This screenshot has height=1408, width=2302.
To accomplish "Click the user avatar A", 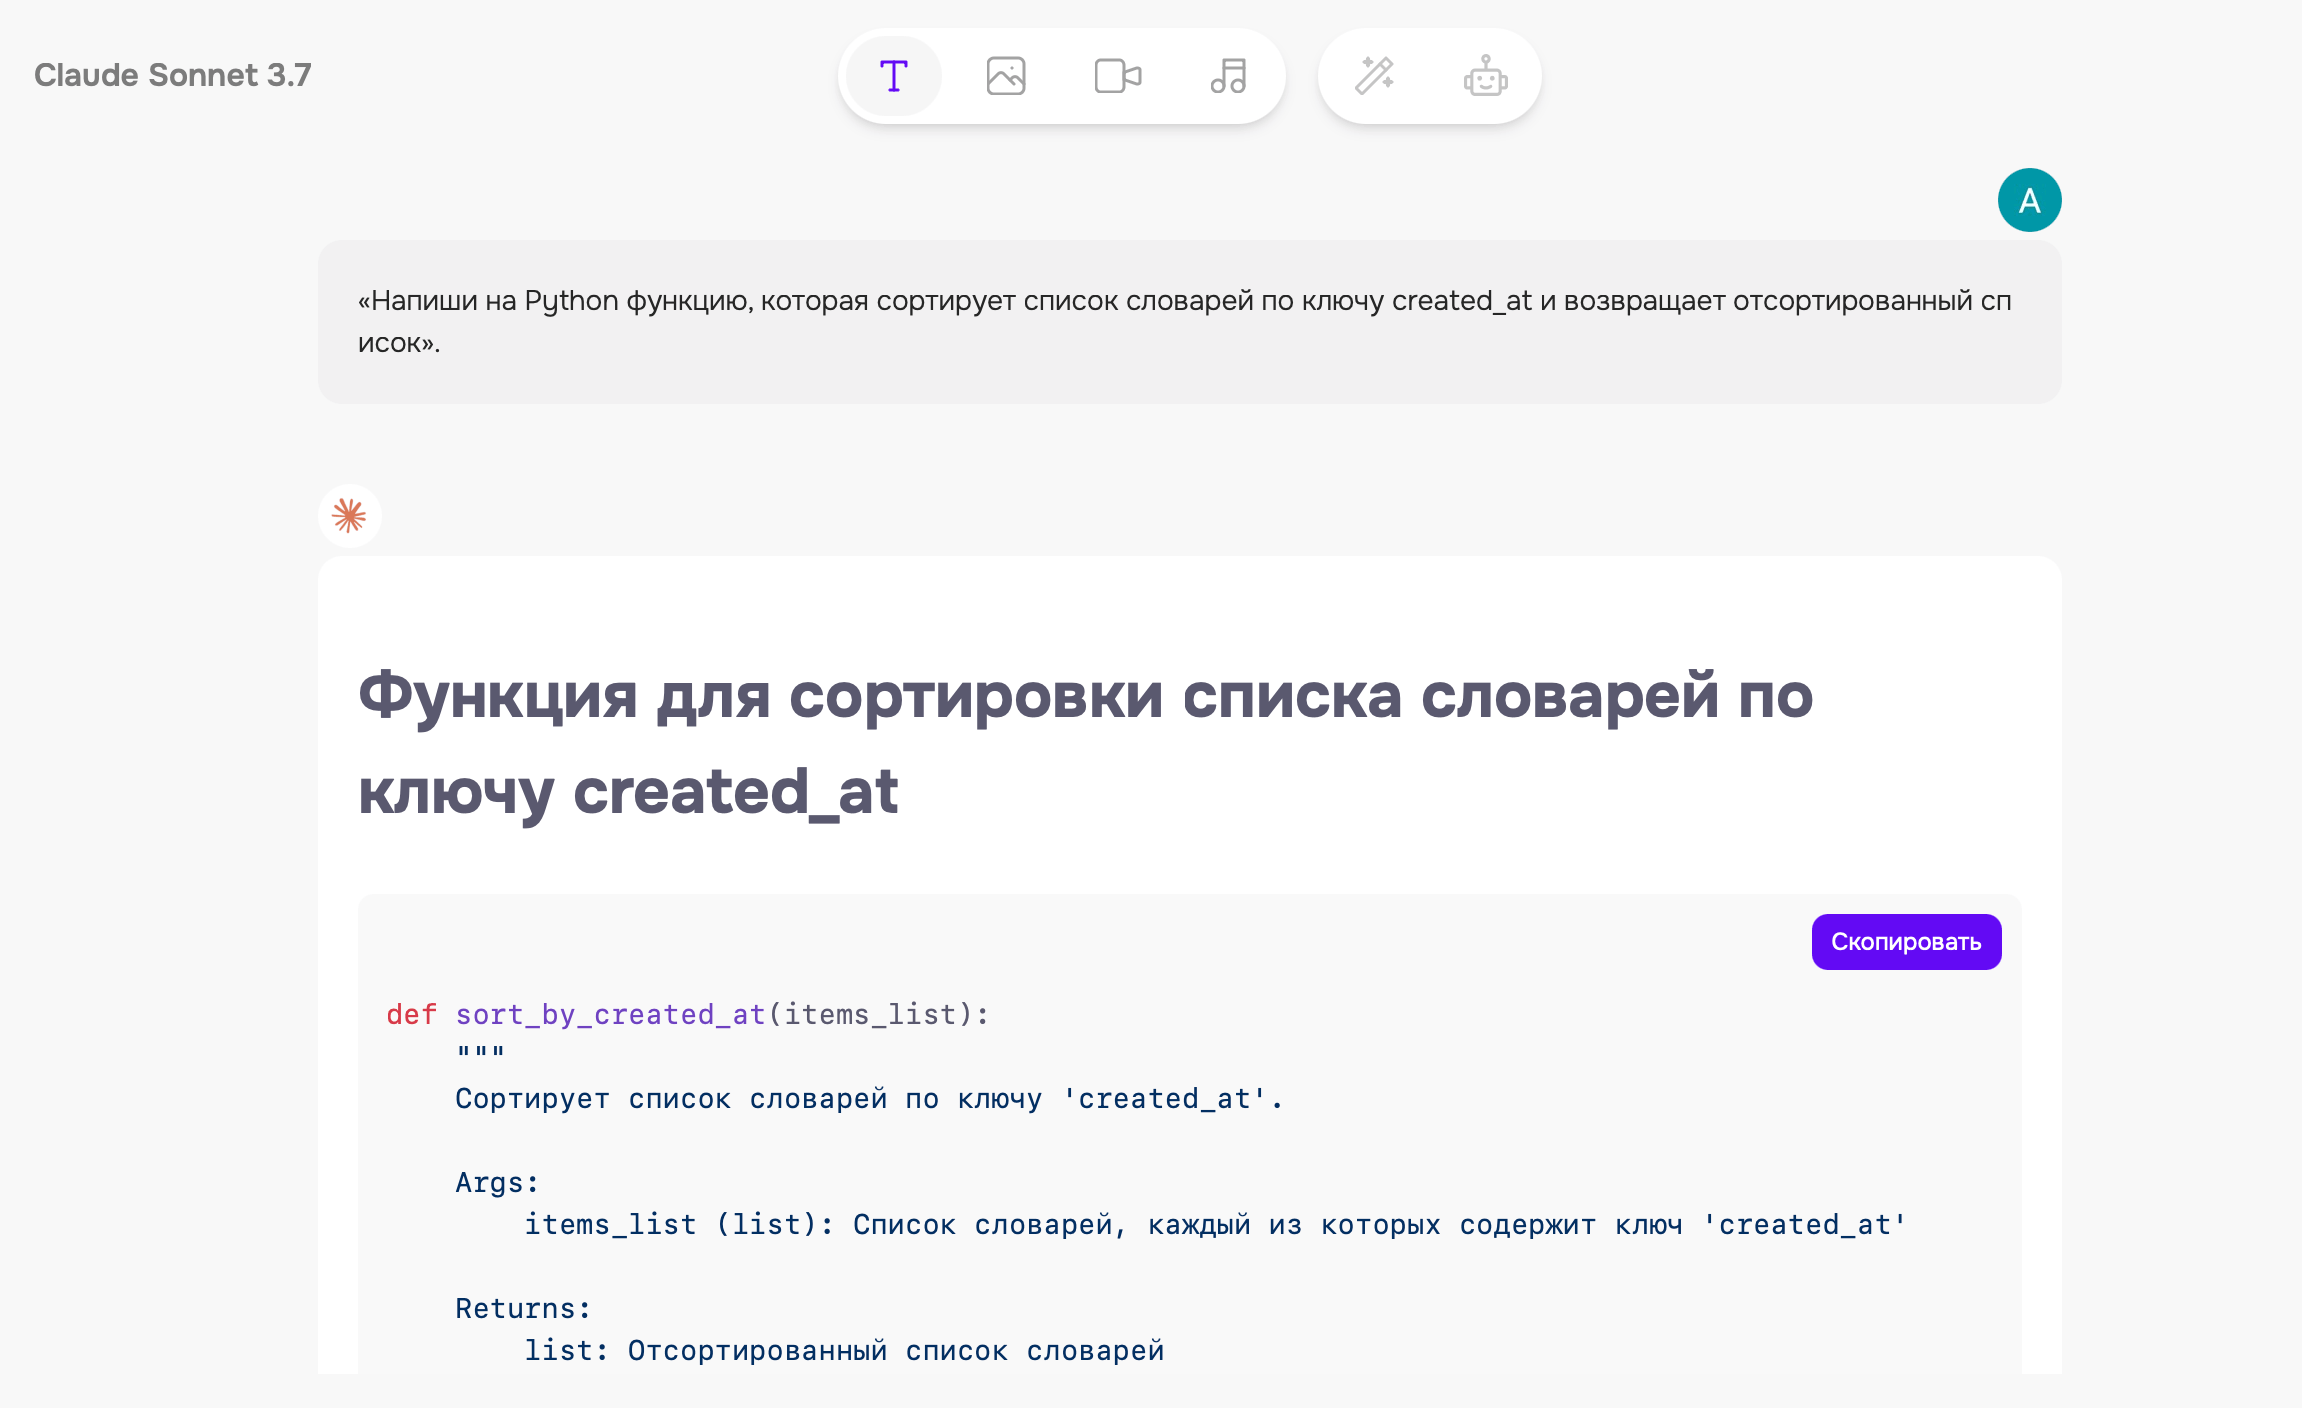I will click(x=2029, y=200).
